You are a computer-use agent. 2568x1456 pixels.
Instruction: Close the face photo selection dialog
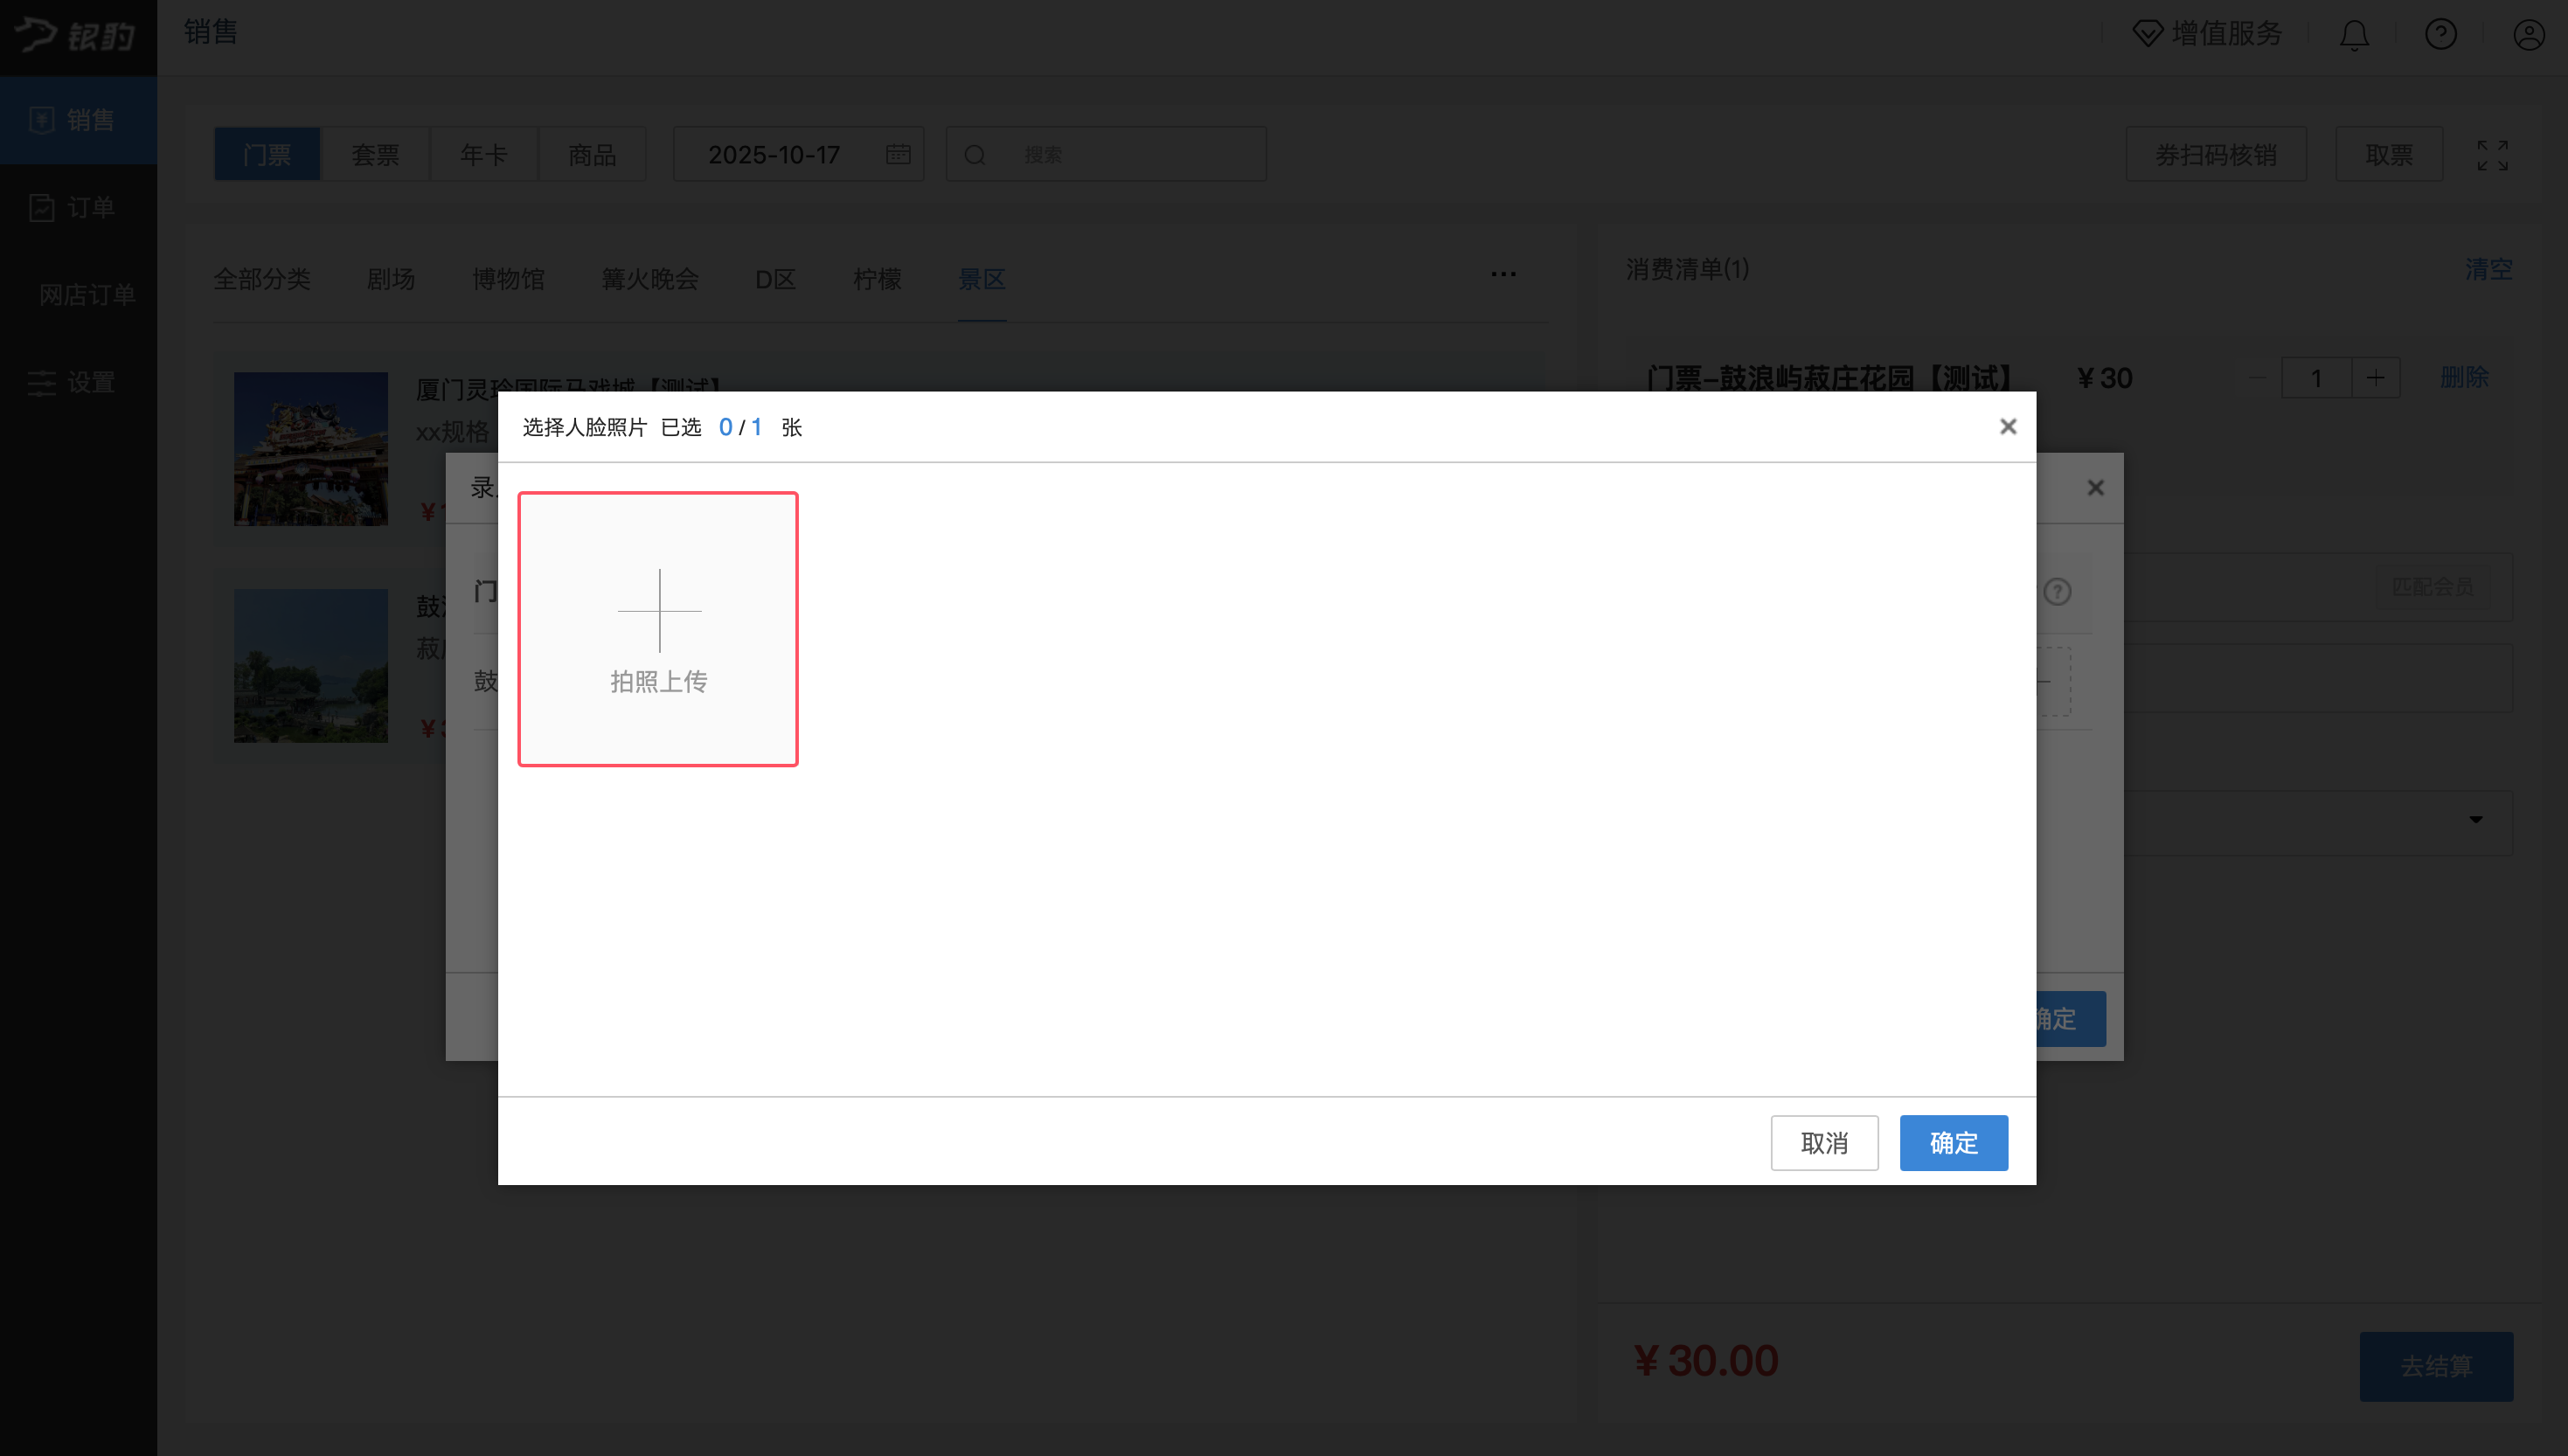(x=2007, y=427)
